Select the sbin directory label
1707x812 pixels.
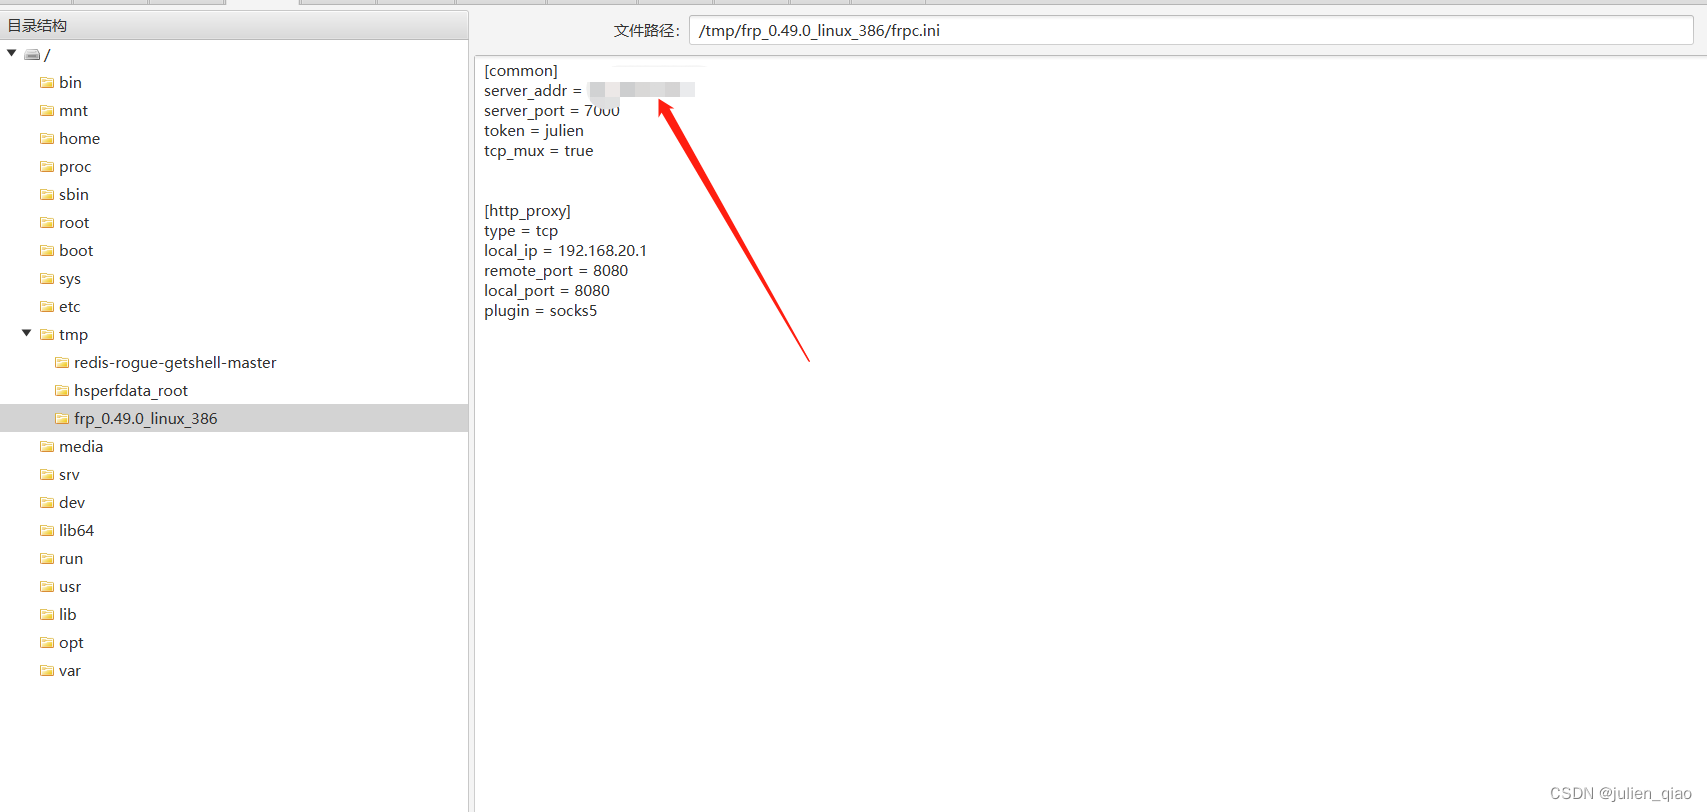point(74,195)
